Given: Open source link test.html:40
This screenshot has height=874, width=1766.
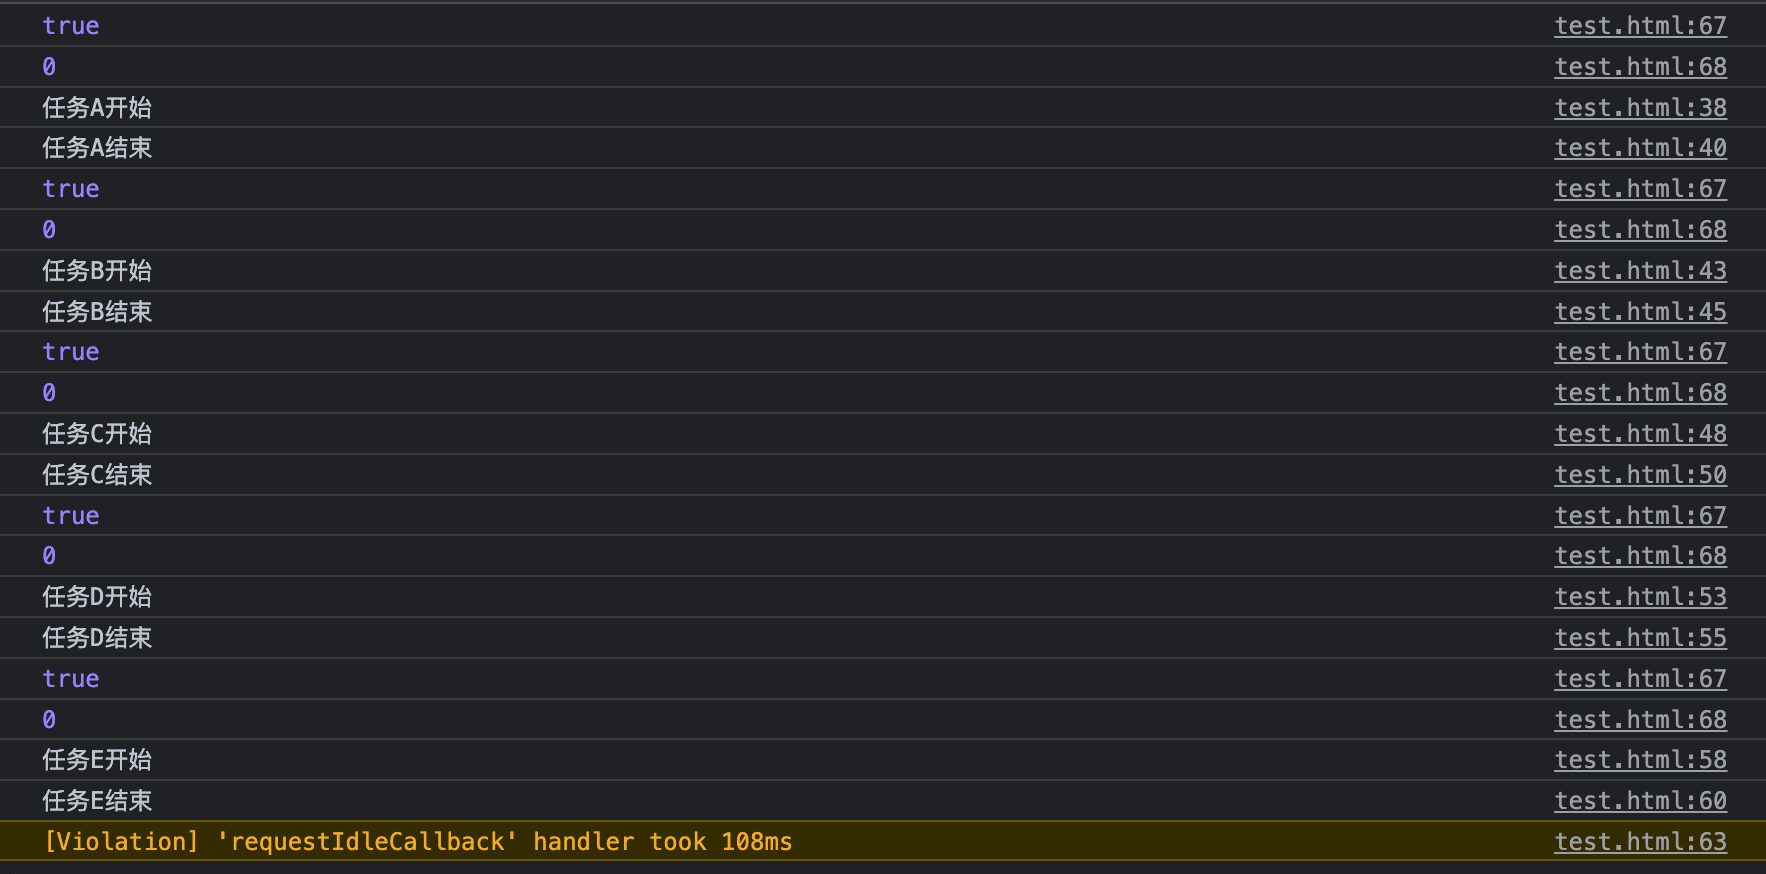Looking at the screenshot, I should [1640, 148].
